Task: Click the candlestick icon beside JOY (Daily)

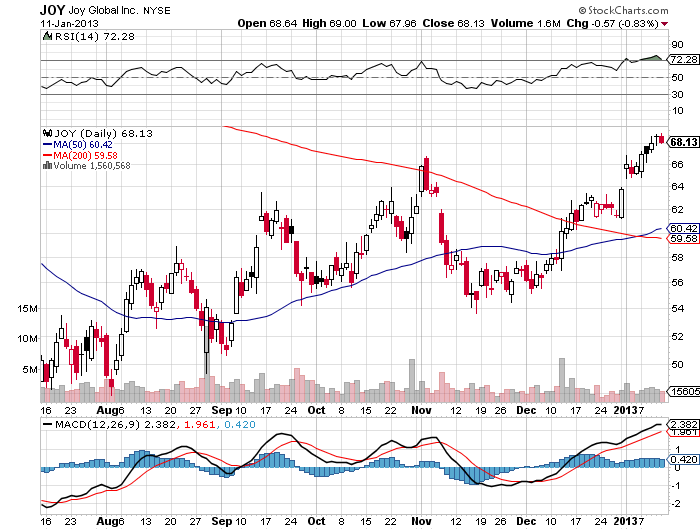Action: [47, 133]
